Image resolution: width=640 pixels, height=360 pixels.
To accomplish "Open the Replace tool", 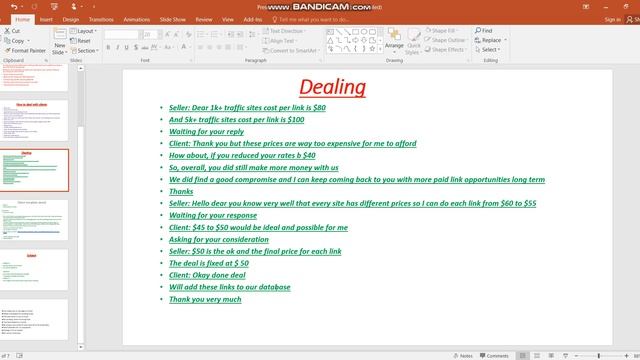I will pyautogui.click(x=488, y=40).
